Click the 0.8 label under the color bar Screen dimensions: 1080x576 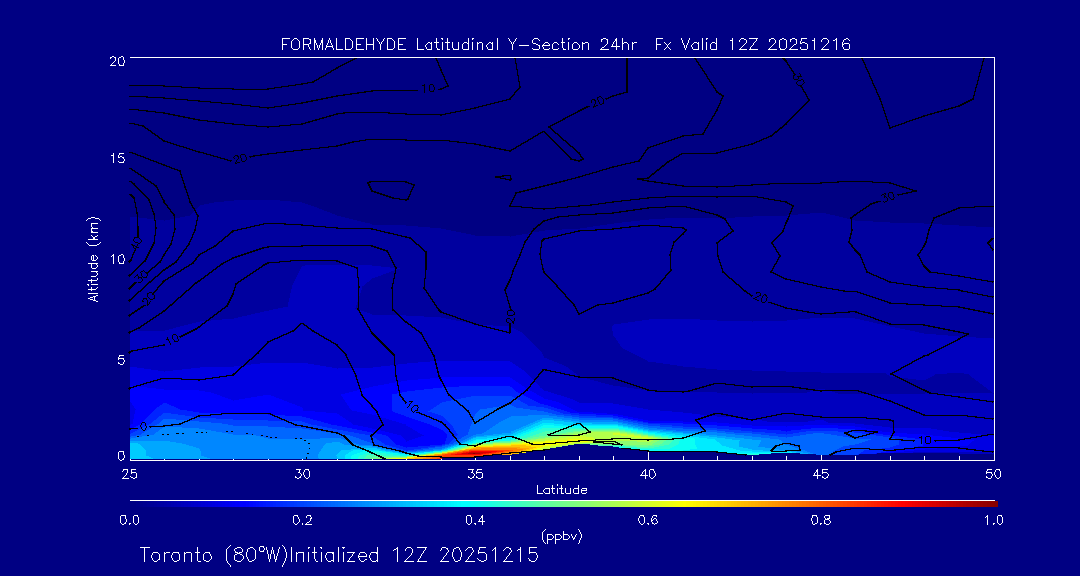[x=821, y=520]
